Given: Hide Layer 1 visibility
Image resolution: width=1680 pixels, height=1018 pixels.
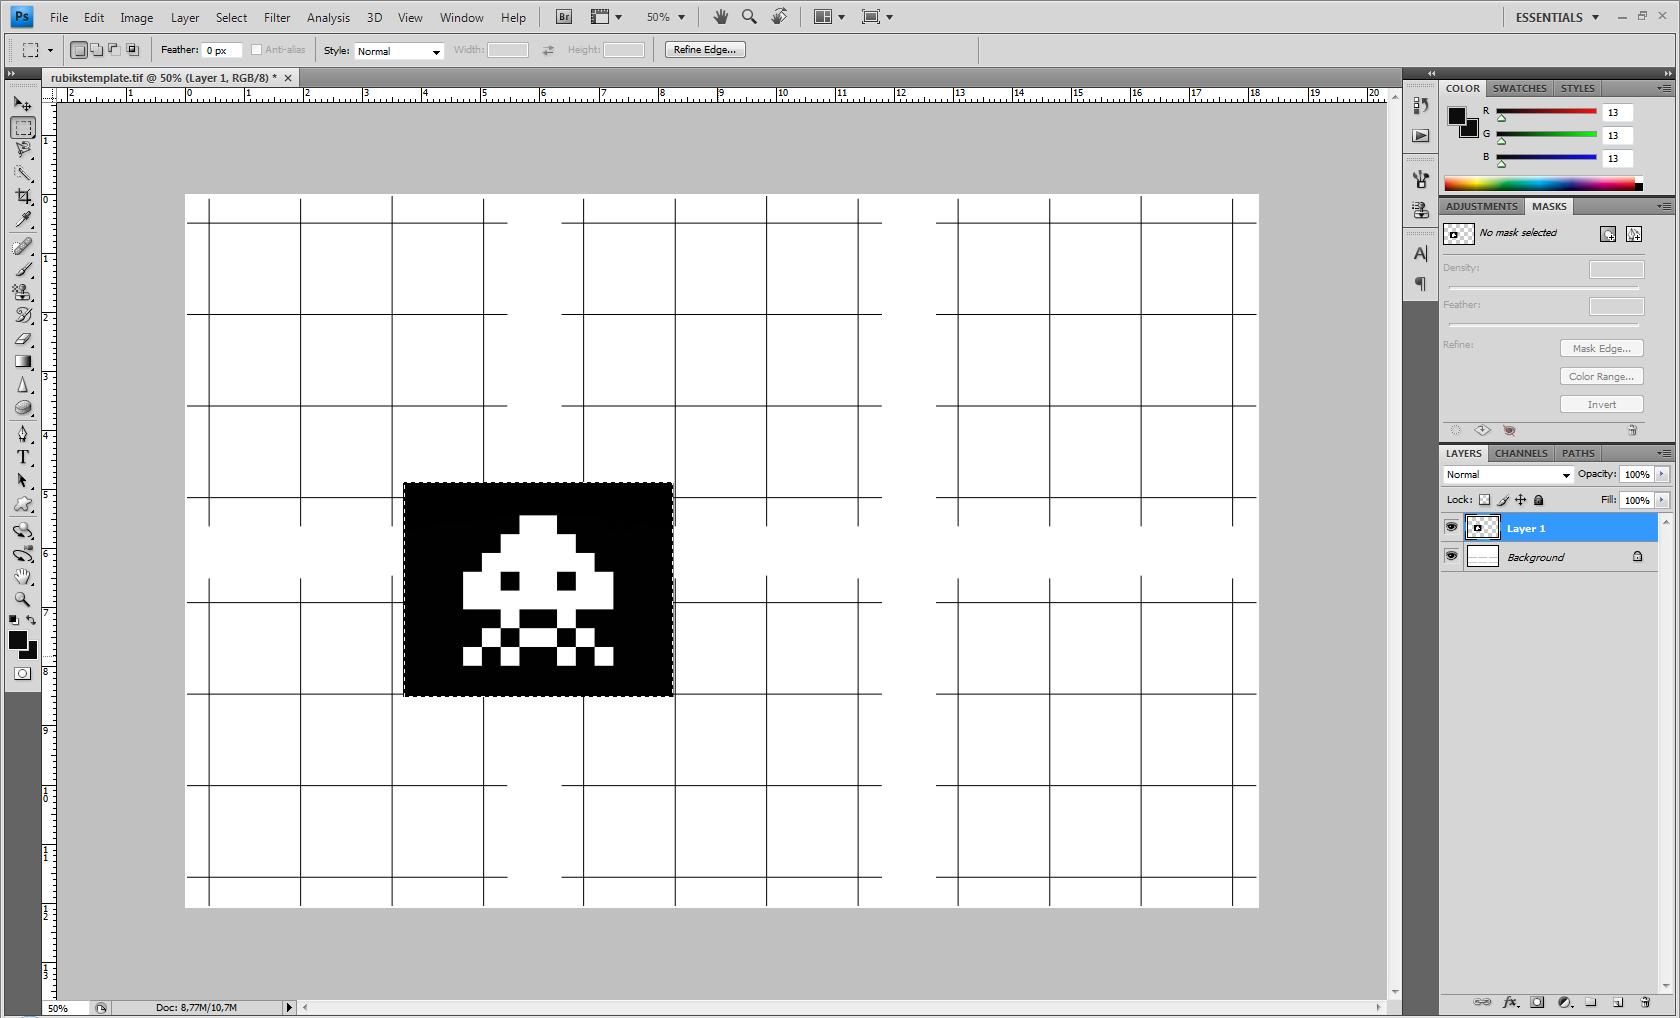Looking at the screenshot, I should click(1451, 527).
